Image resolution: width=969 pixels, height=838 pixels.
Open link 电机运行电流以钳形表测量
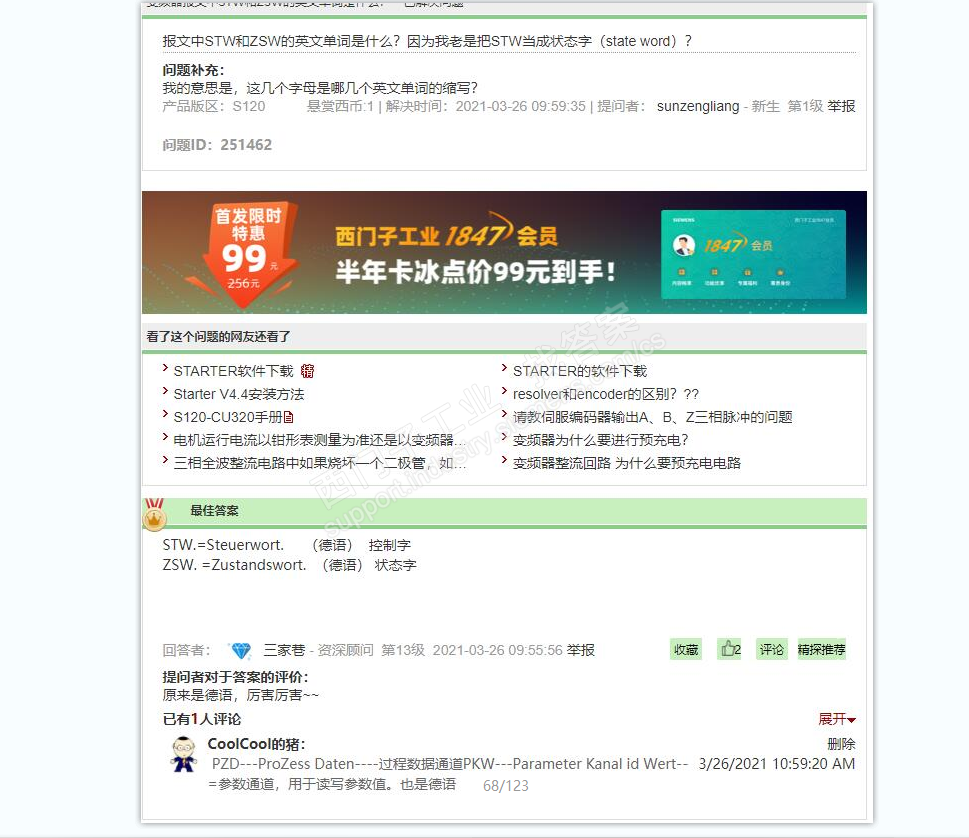point(319,440)
